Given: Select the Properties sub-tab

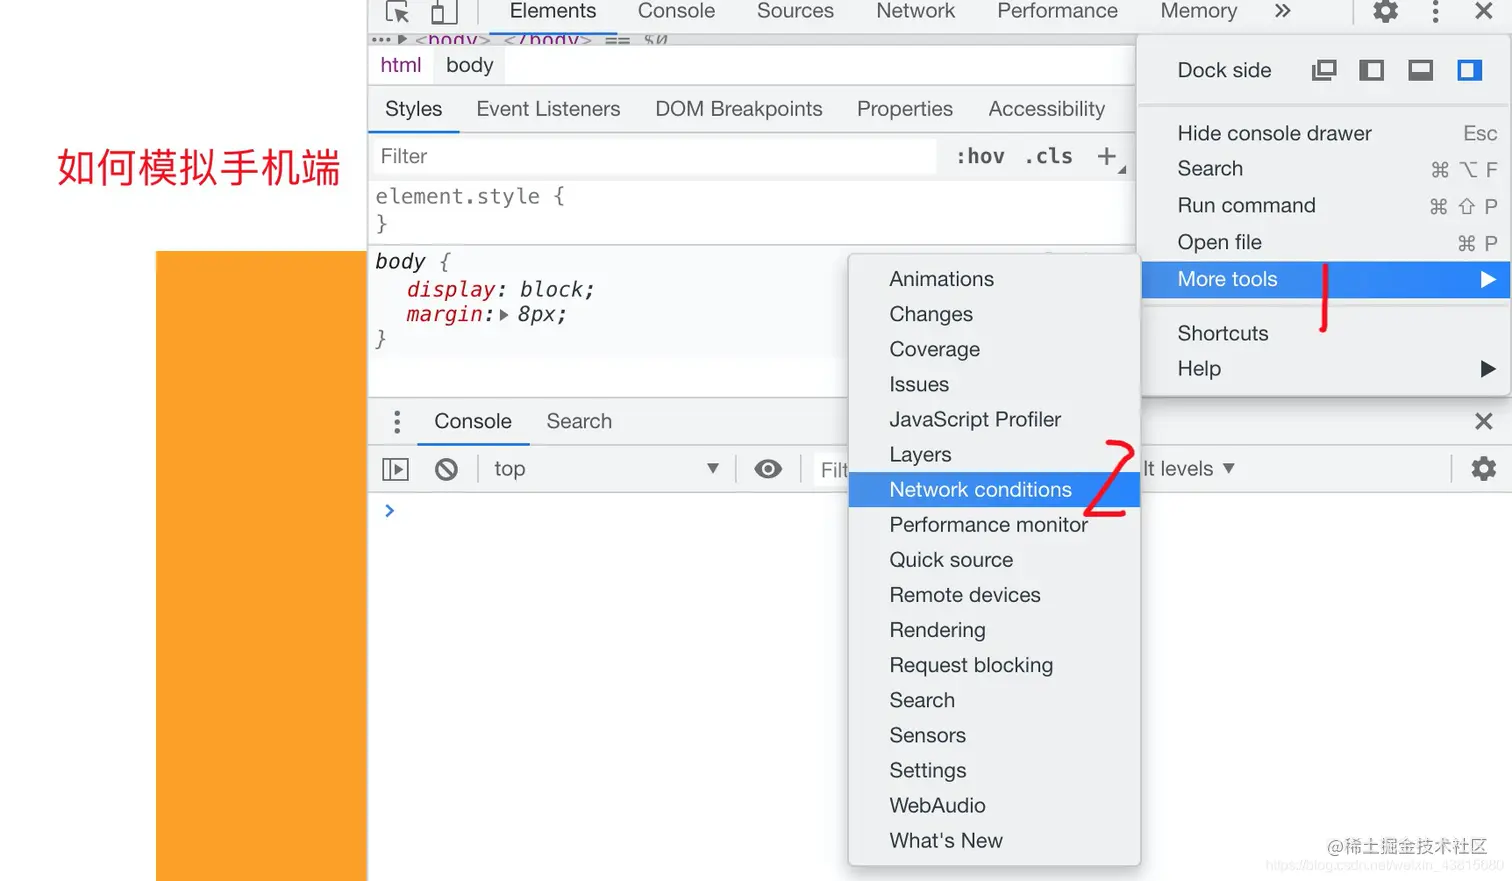Looking at the screenshot, I should pyautogui.click(x=905, y=109).
